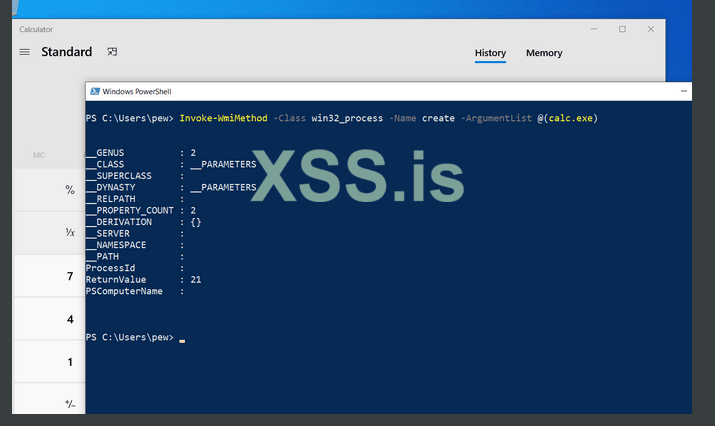Switch to the History tab in Calculator

(490, 53)
